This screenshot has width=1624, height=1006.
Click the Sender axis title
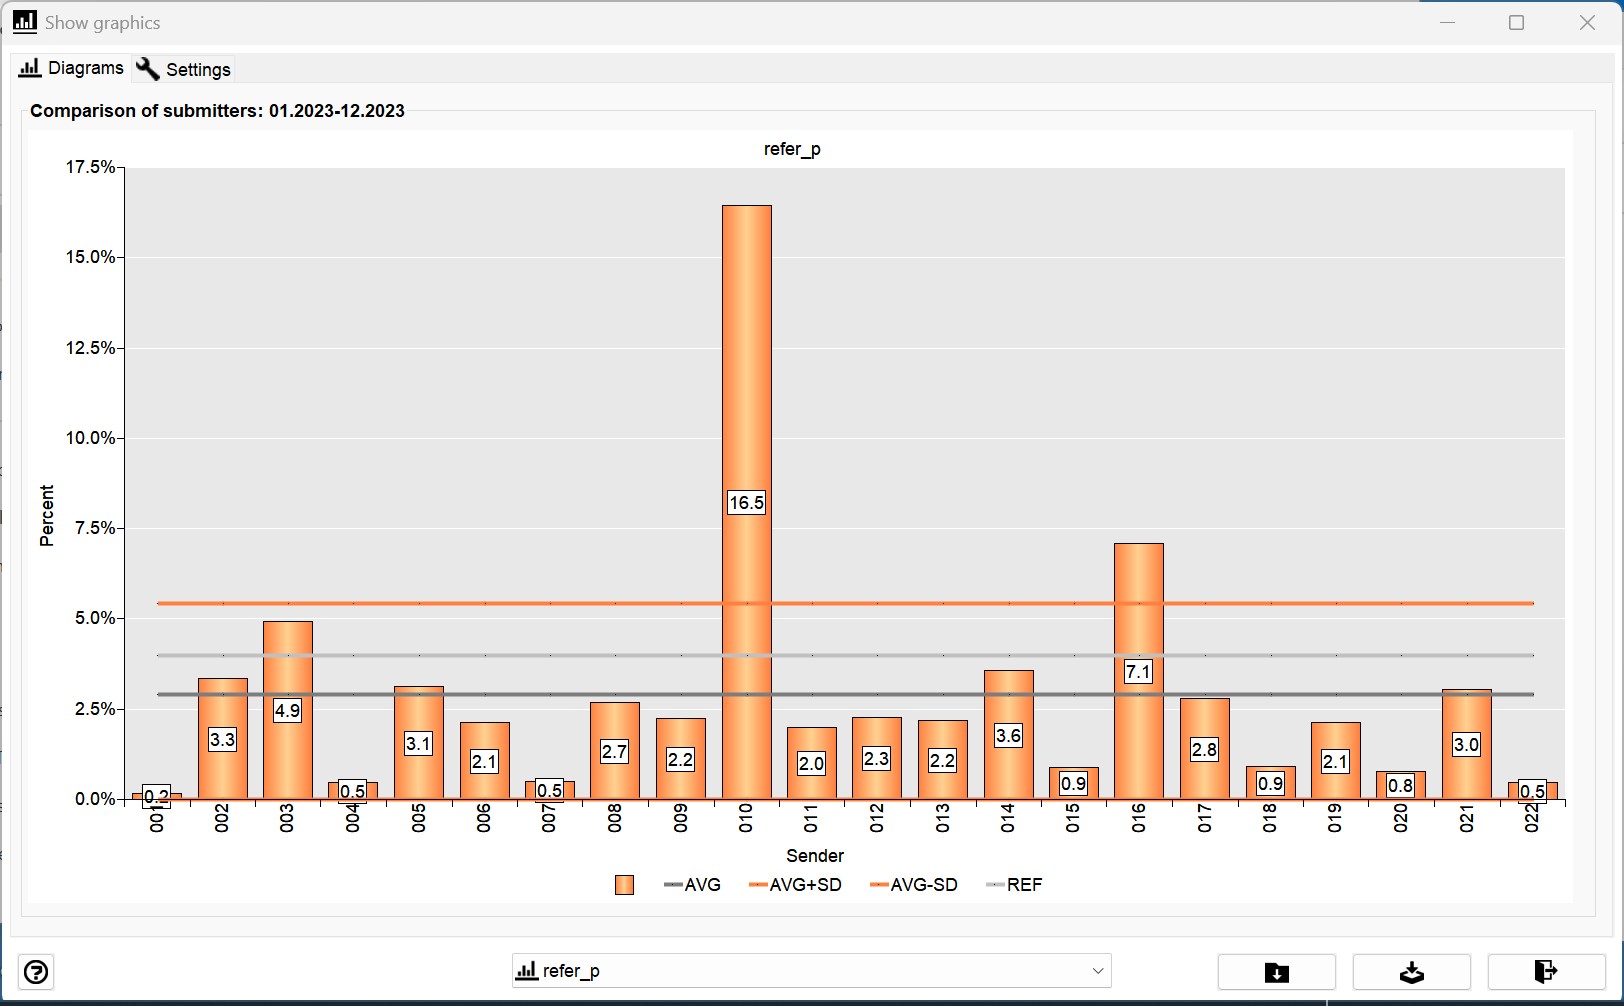click(x=815, y=856)
